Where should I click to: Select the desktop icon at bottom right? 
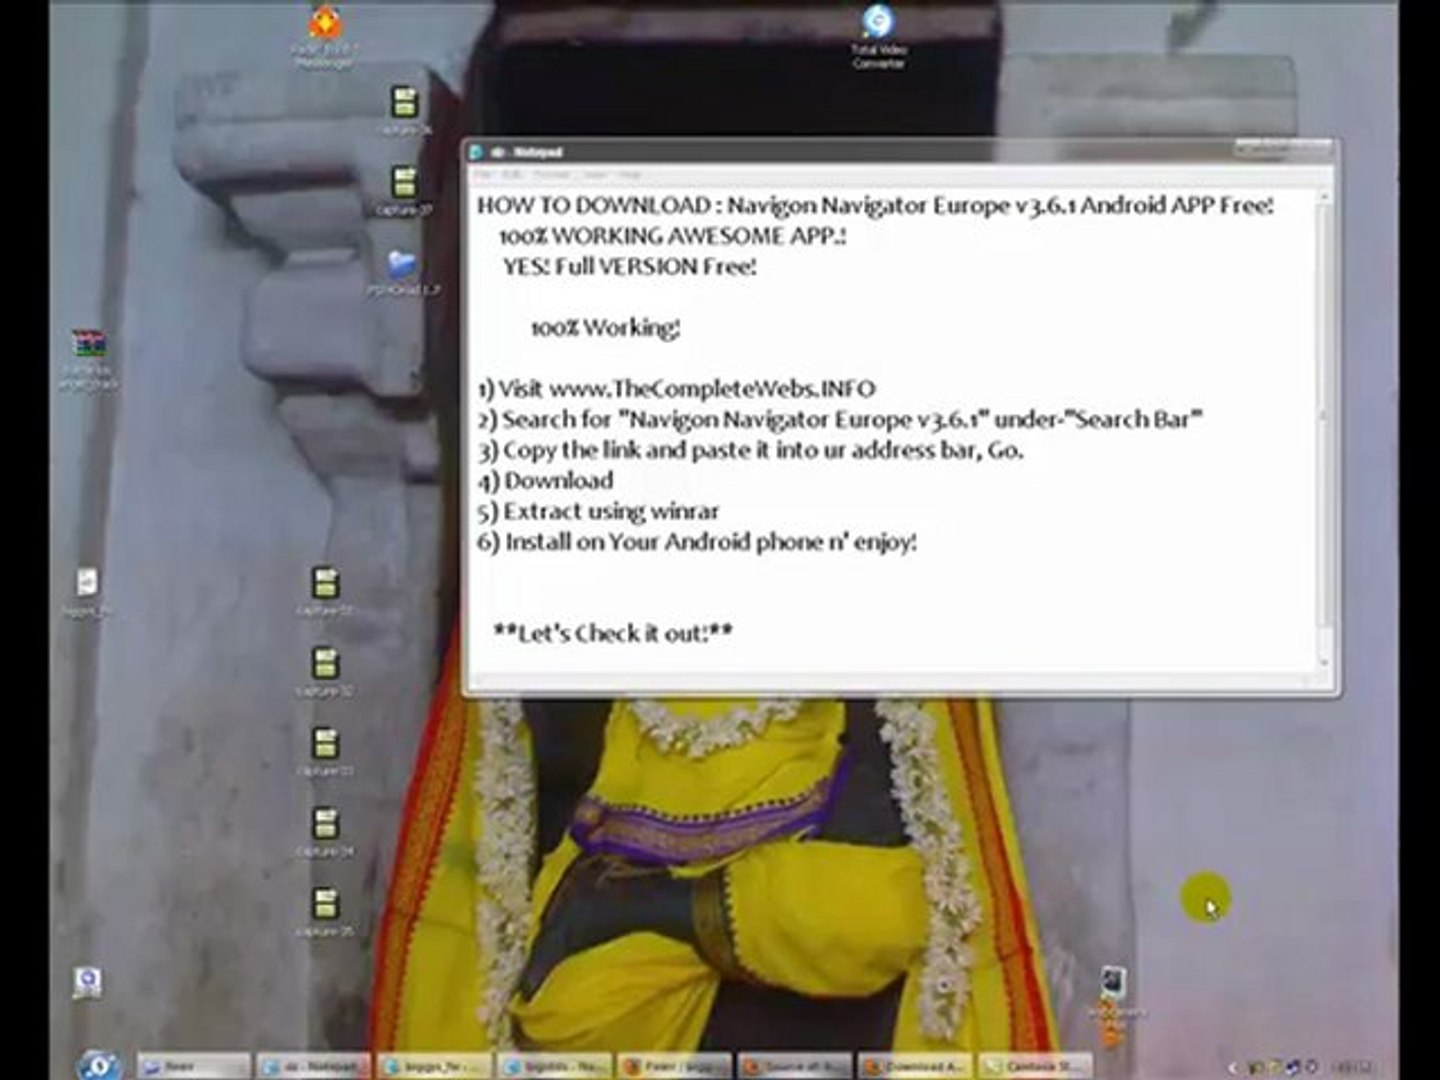point(1114,1000)
